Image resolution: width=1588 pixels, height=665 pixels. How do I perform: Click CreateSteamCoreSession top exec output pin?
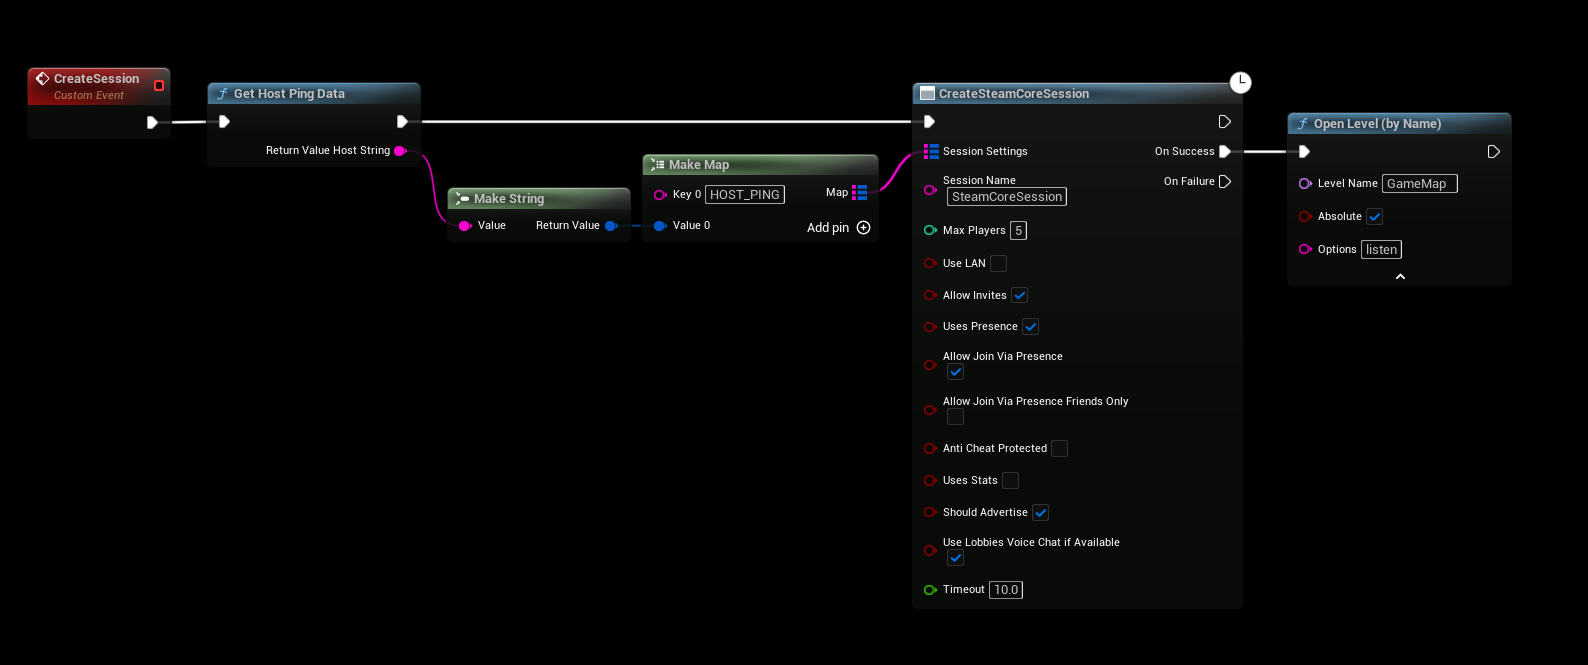(x=1224, y=122)
